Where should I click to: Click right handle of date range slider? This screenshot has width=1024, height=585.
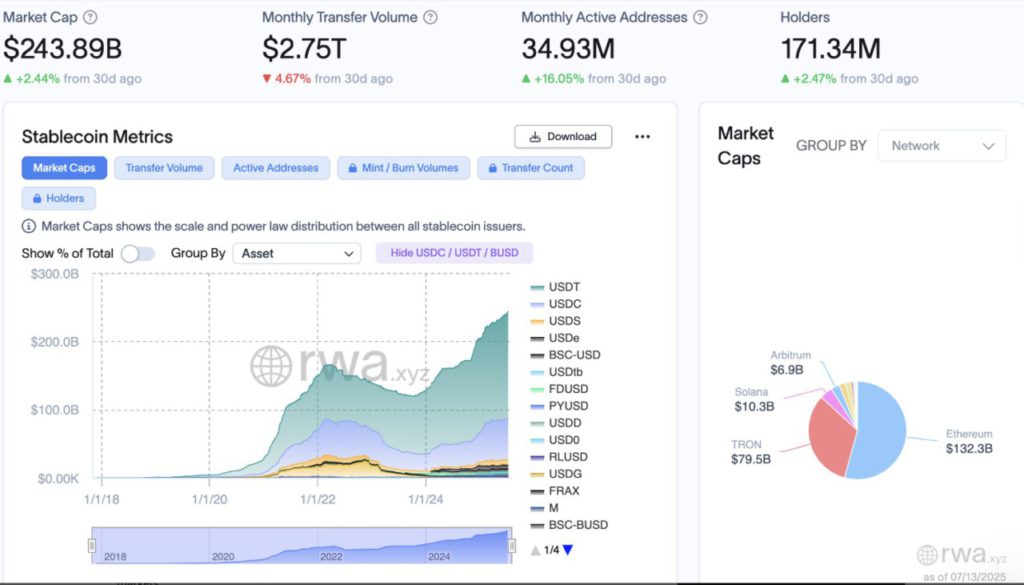point(511,545)
